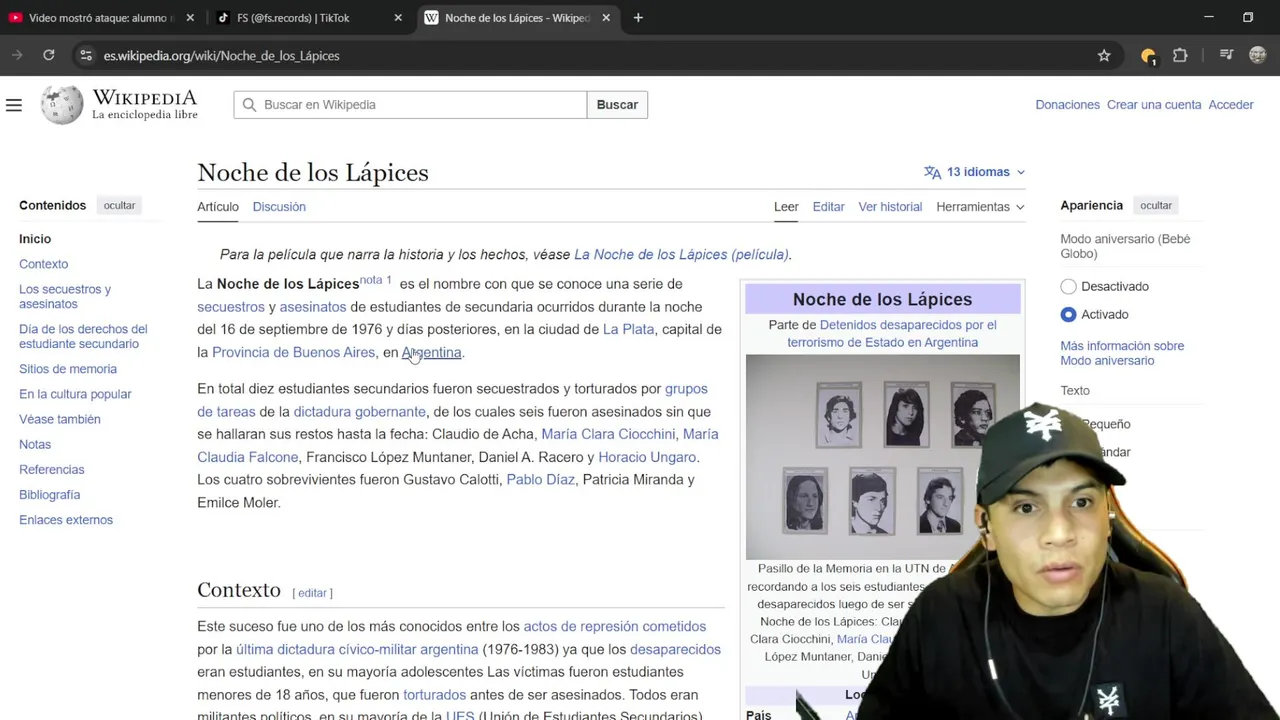Jump to En la cultura popular section
The width and height of the screenshot is (1280, 720).
[75, 394]
